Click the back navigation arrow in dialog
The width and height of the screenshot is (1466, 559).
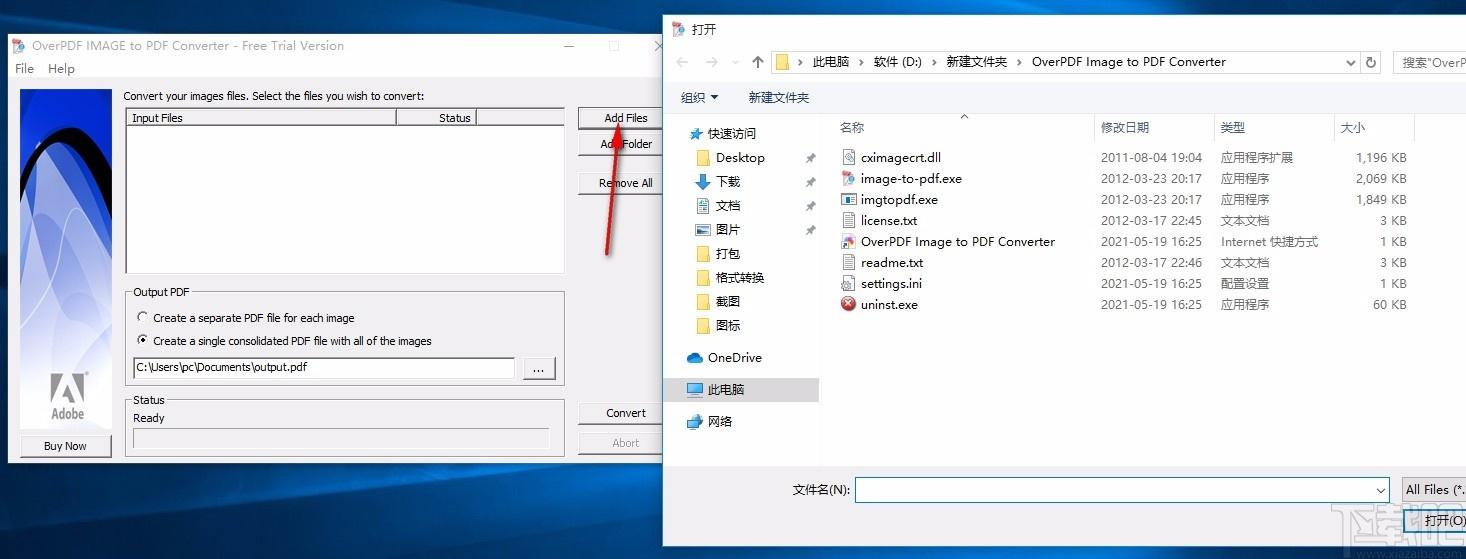[x=682, y=62]
